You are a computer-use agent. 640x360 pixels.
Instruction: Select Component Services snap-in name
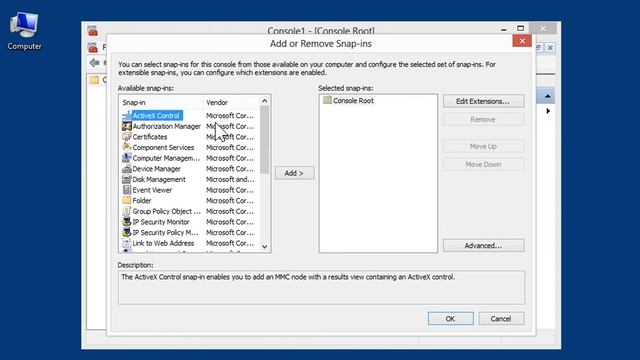tap(163, 148)
